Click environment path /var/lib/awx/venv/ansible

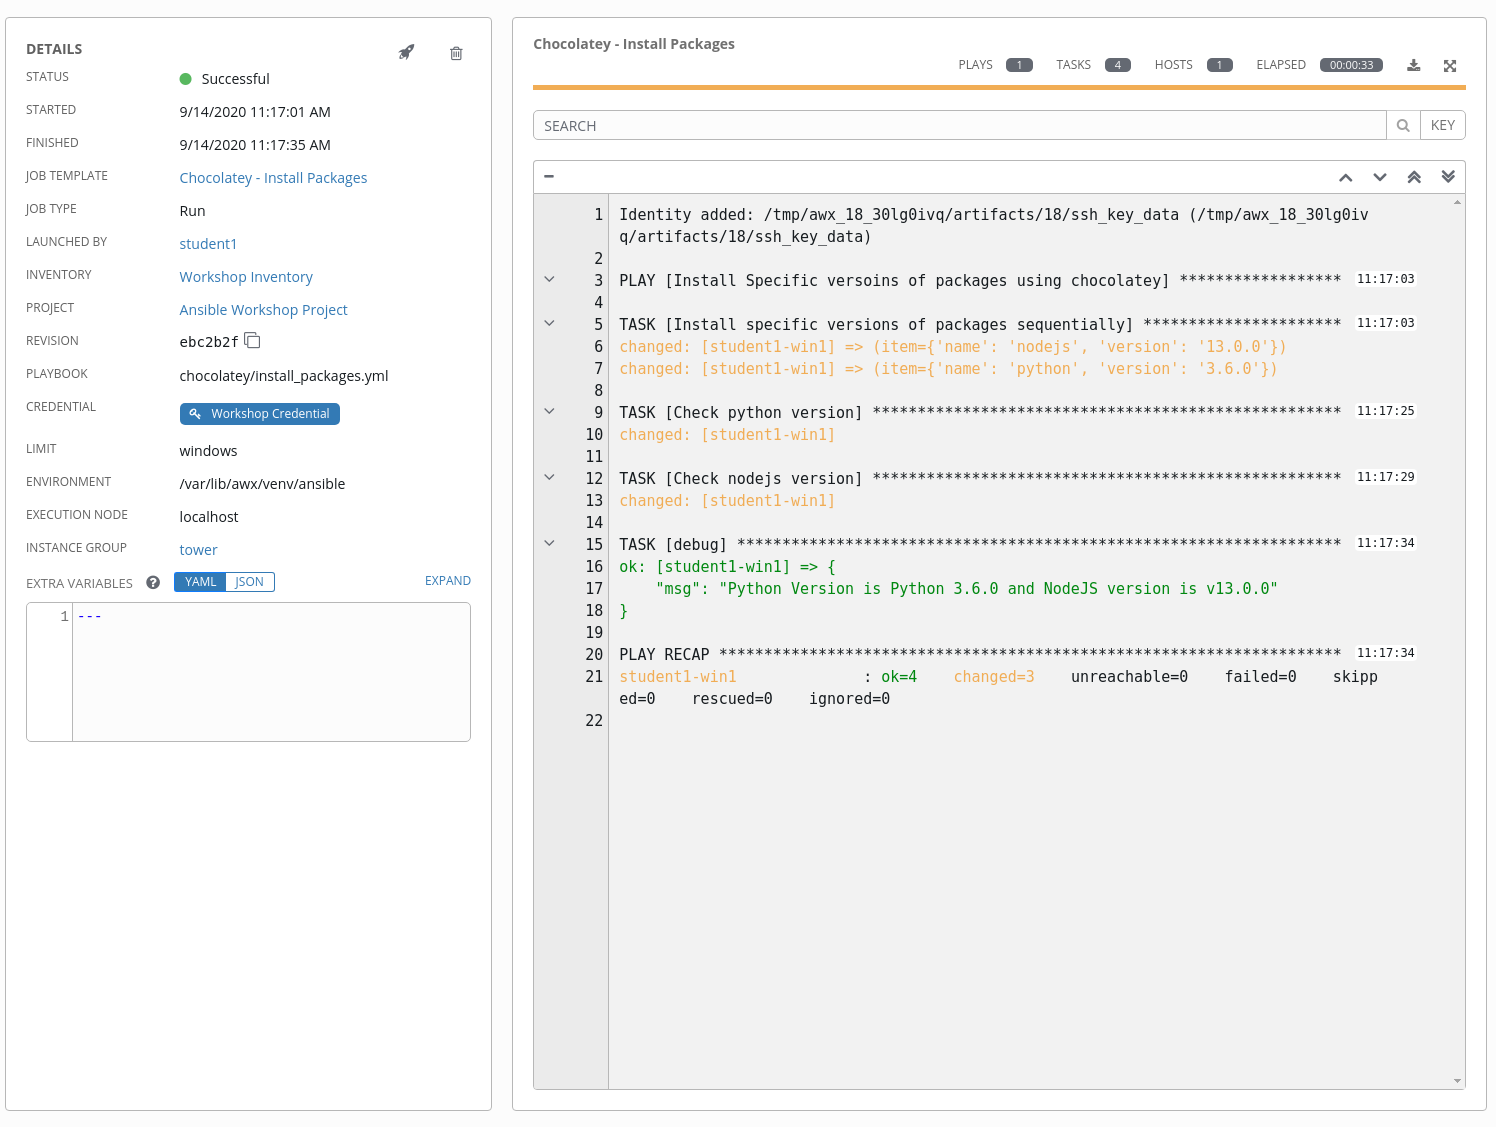click(x=262, y=484)
